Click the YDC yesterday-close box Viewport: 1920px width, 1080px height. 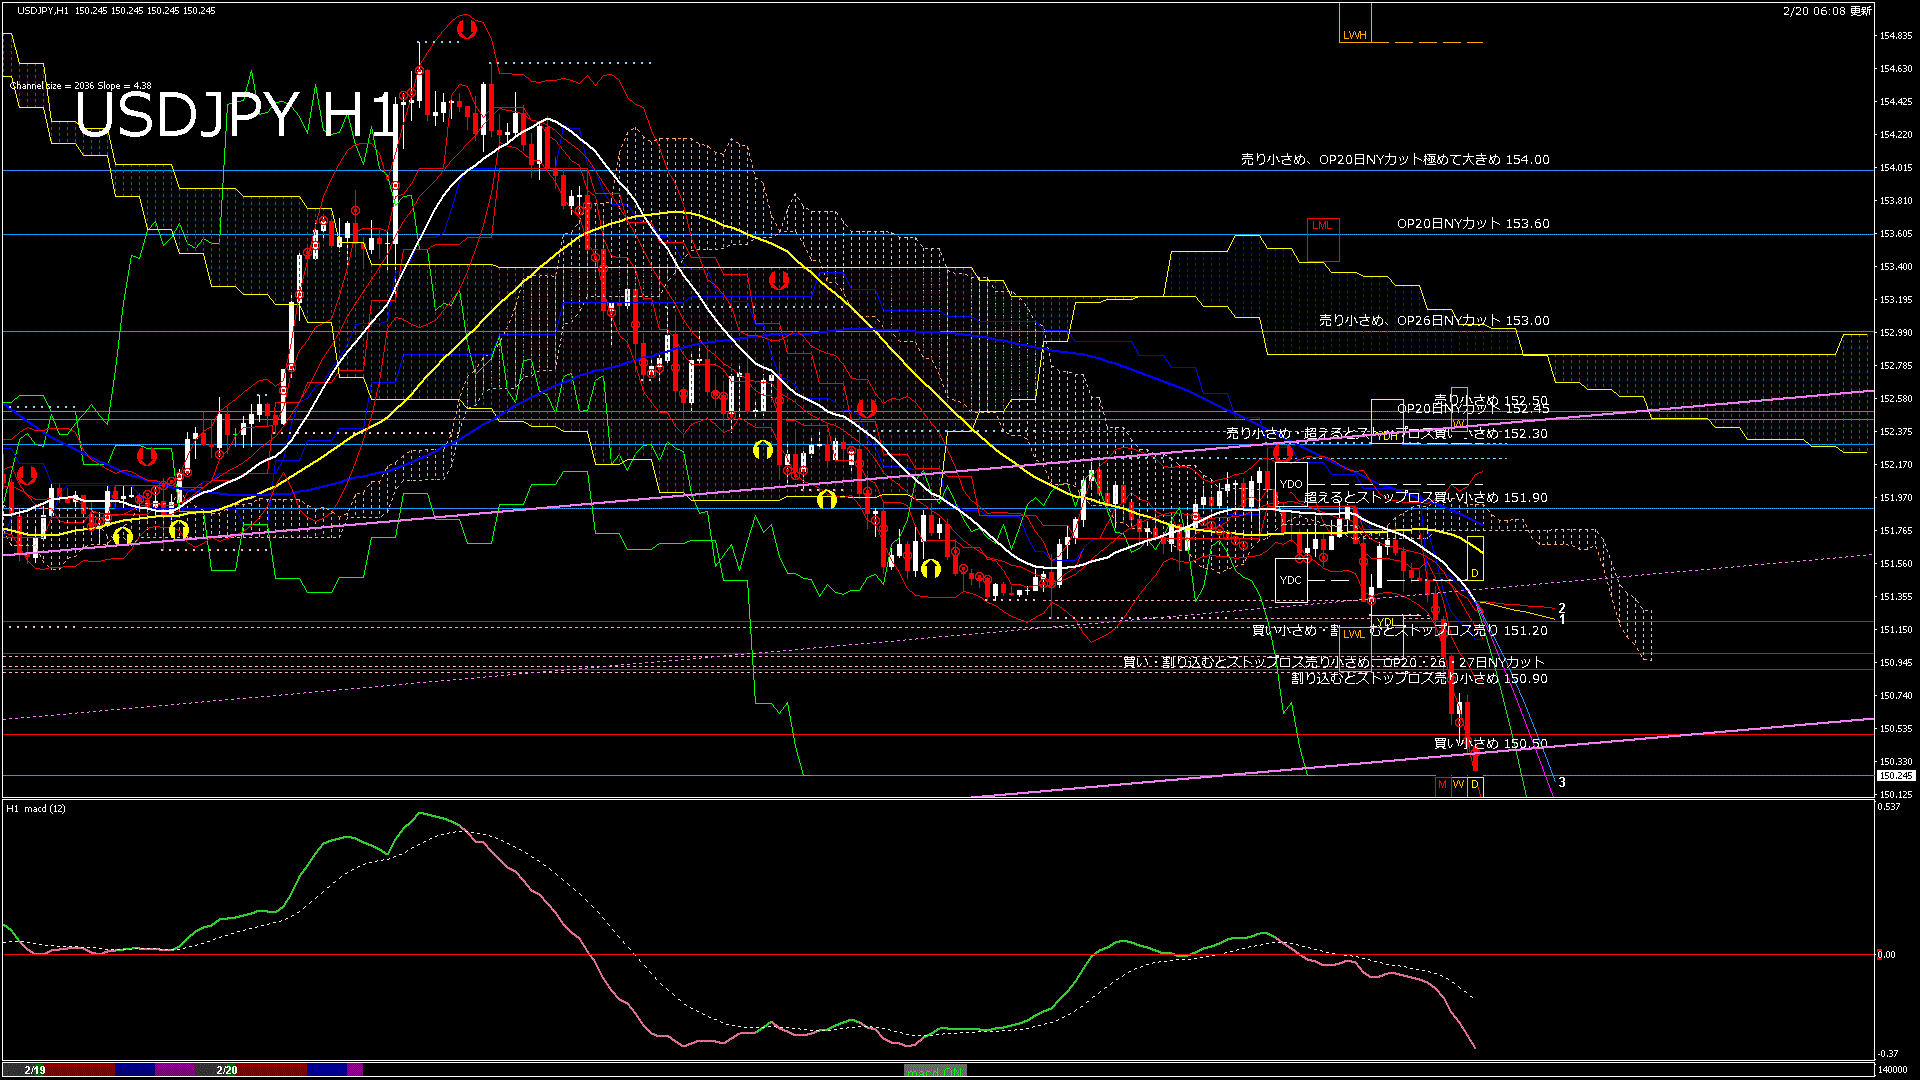click(1291, 580)
